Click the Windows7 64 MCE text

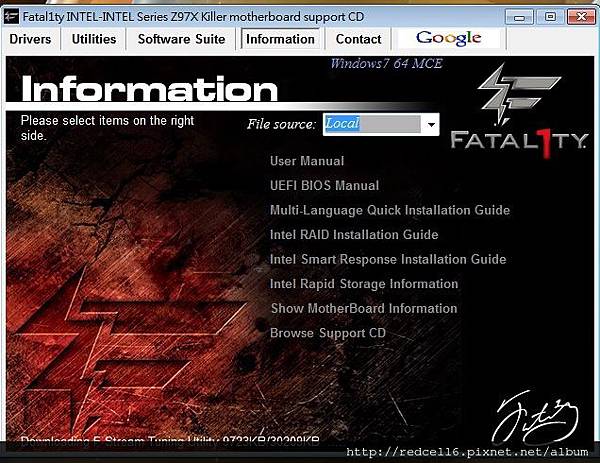[x=386, y=64]
